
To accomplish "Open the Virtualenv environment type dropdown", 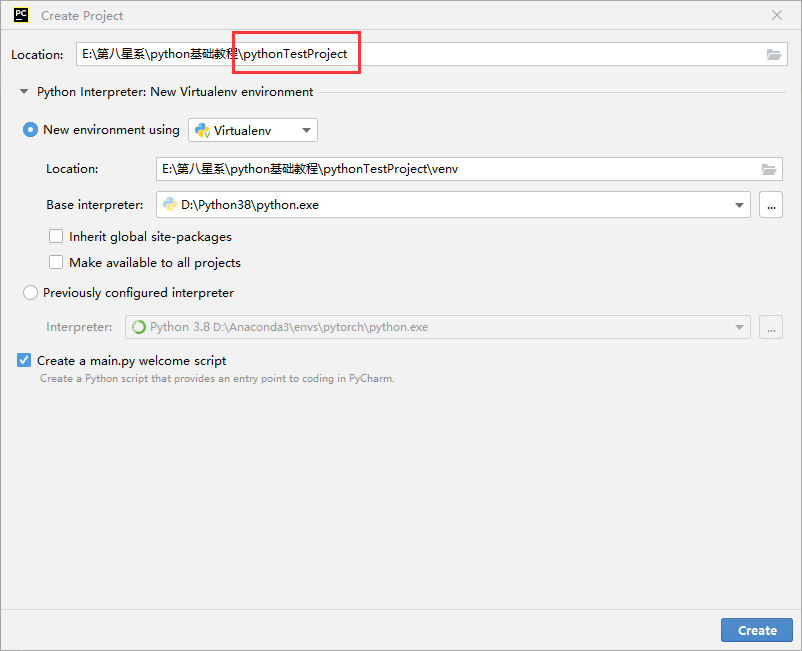I will click(x=306, y=130).
